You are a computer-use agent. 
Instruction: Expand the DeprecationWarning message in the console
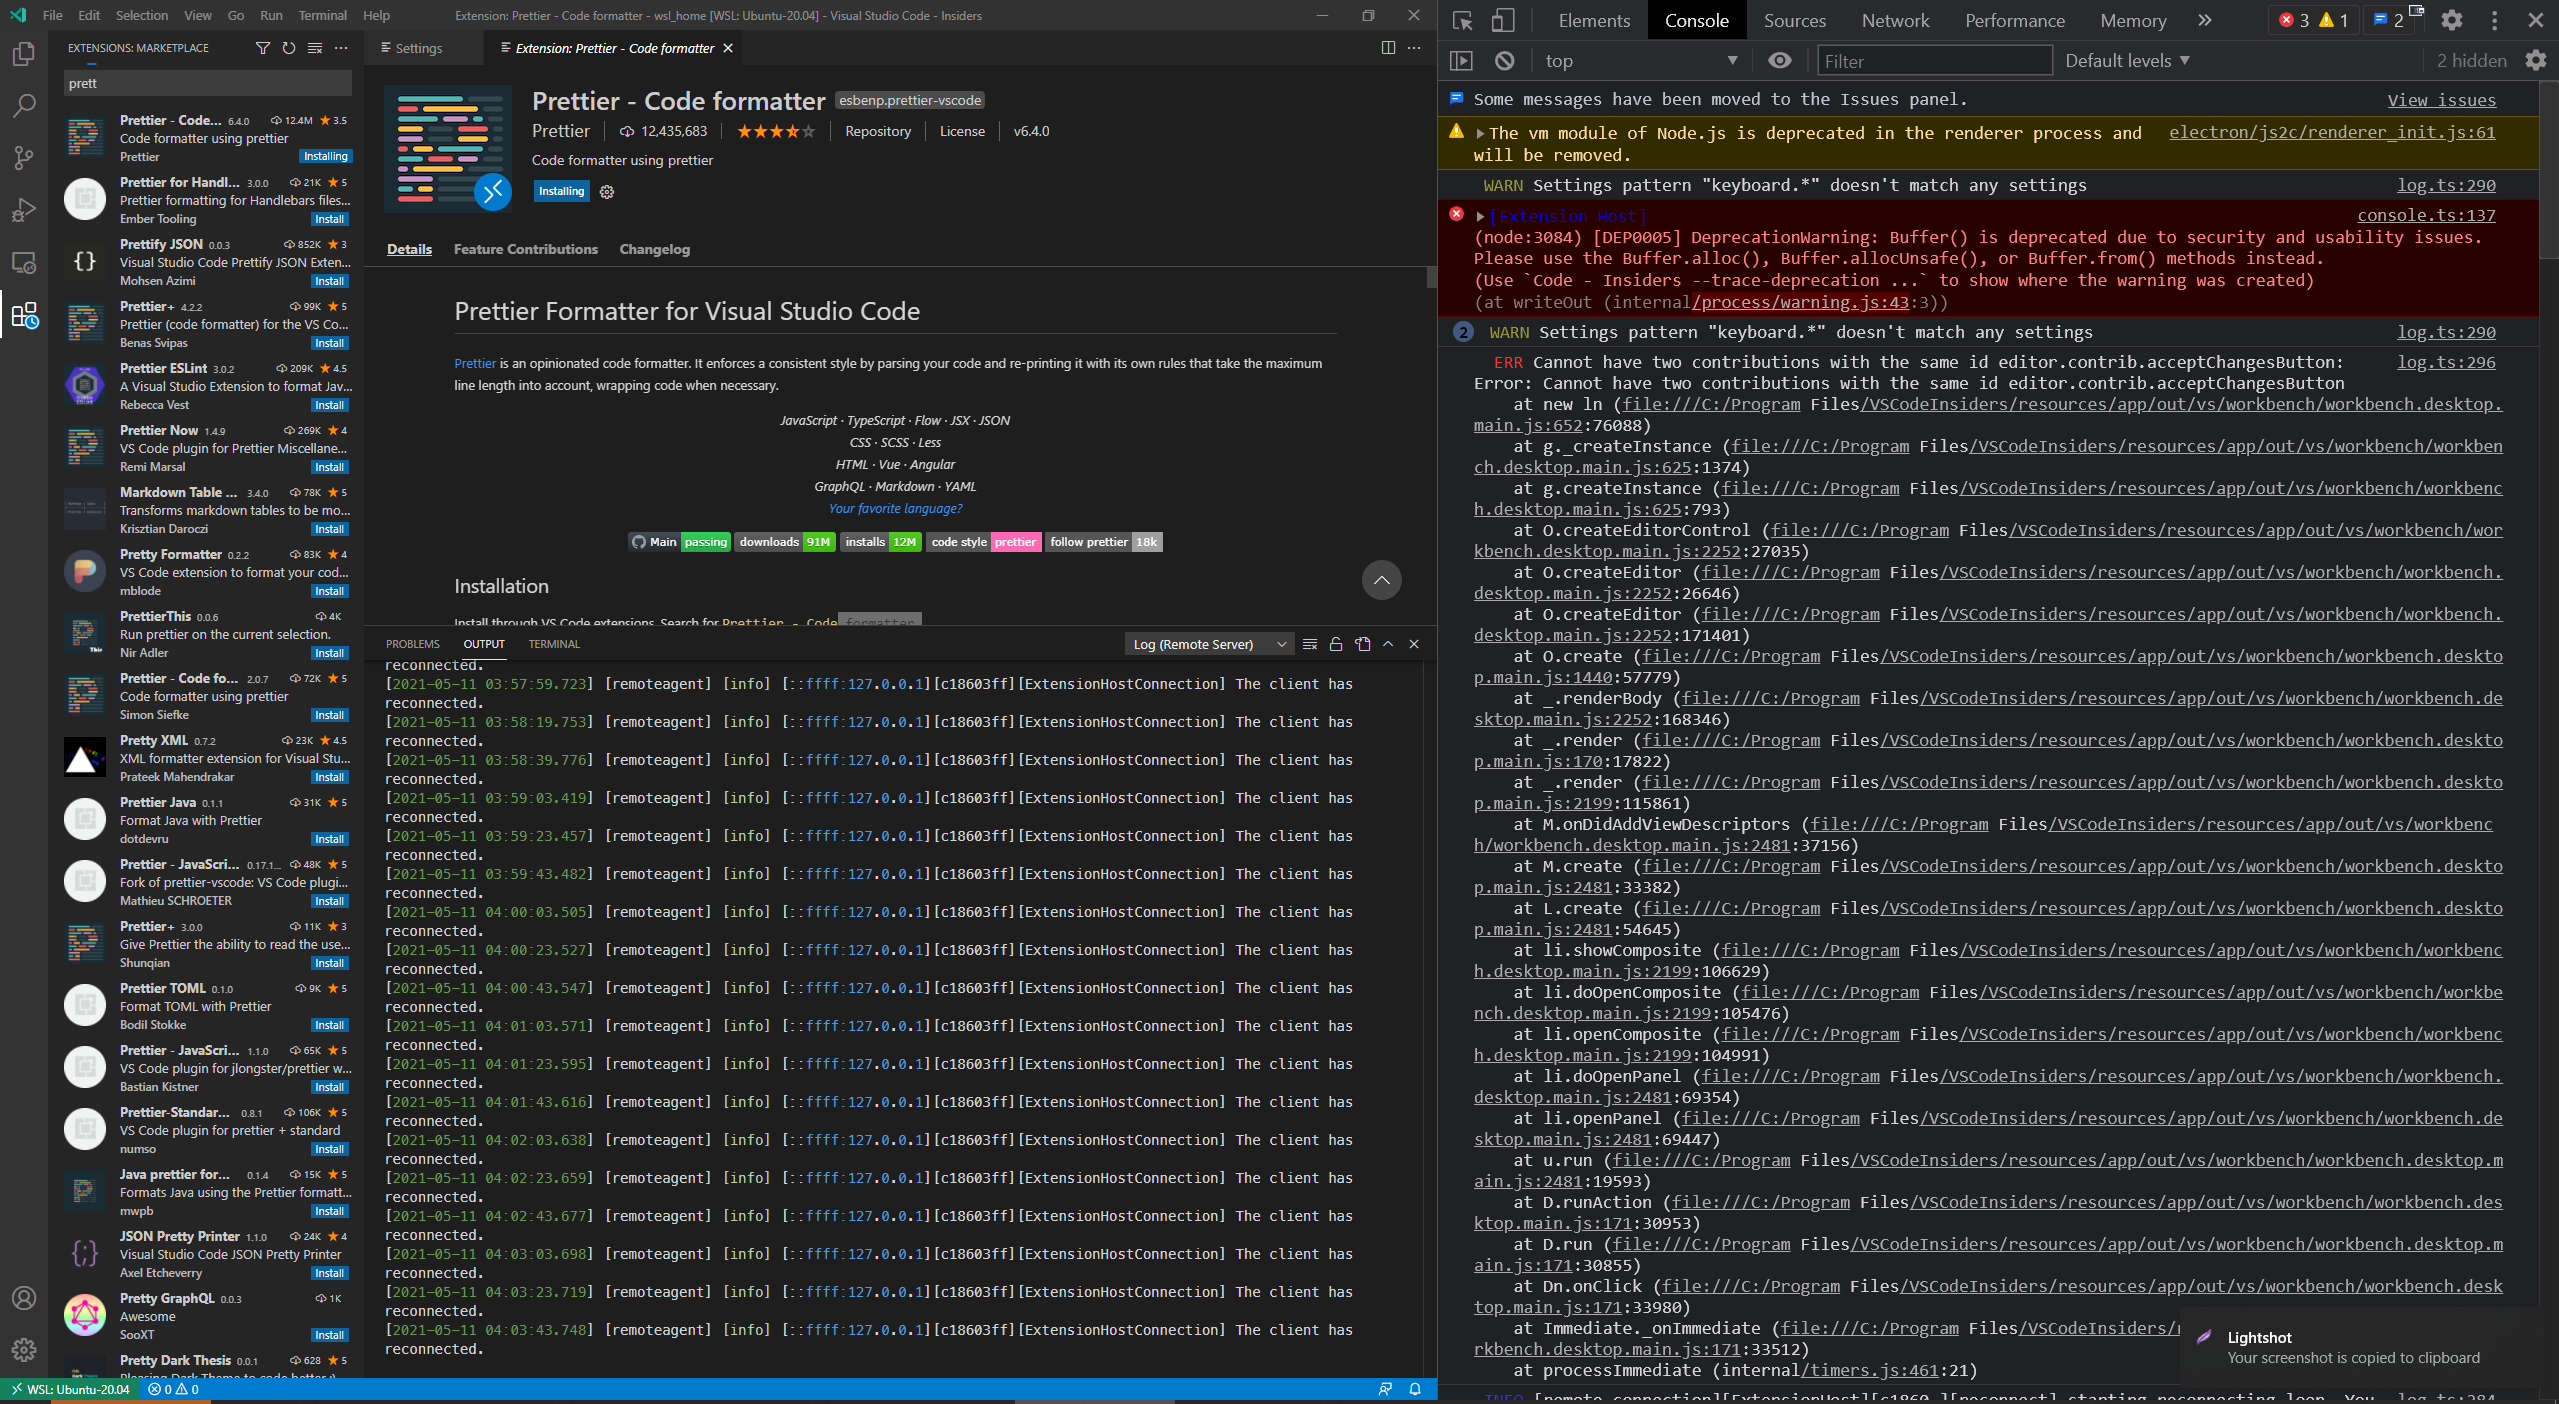click(x=1480, y=216)
